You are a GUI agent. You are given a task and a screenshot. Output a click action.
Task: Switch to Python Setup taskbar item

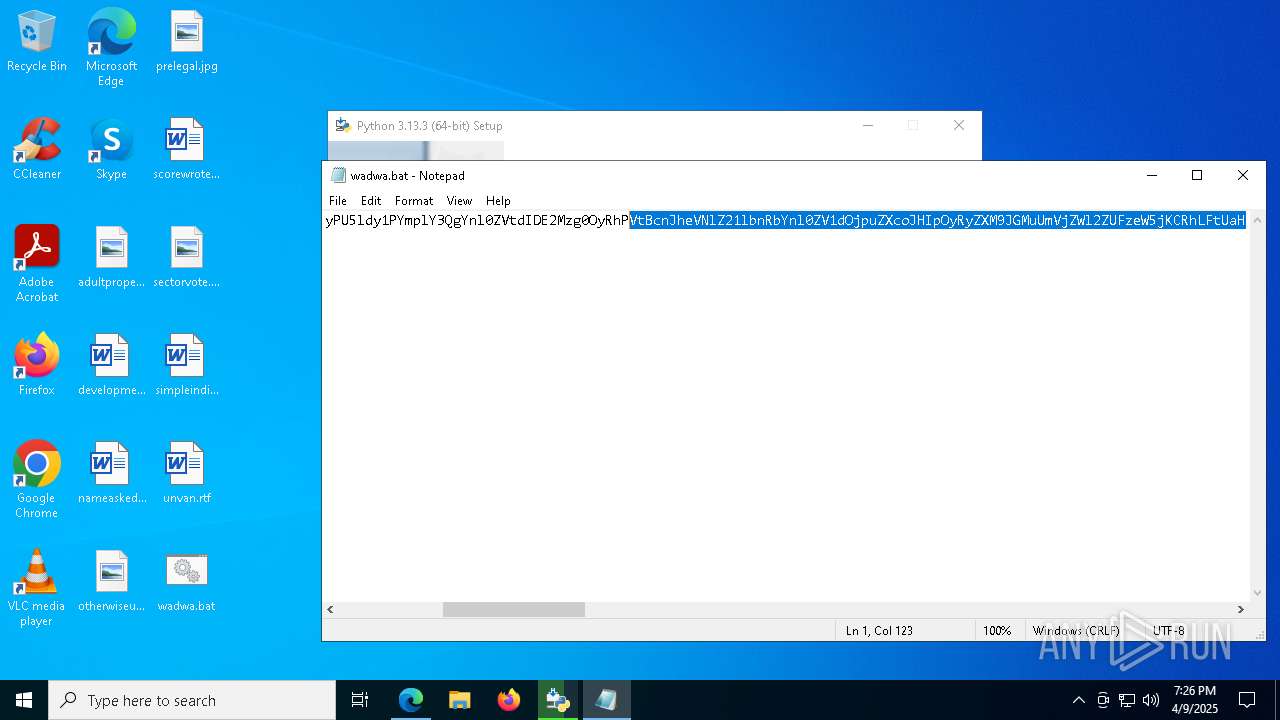(x=558, y=700)
